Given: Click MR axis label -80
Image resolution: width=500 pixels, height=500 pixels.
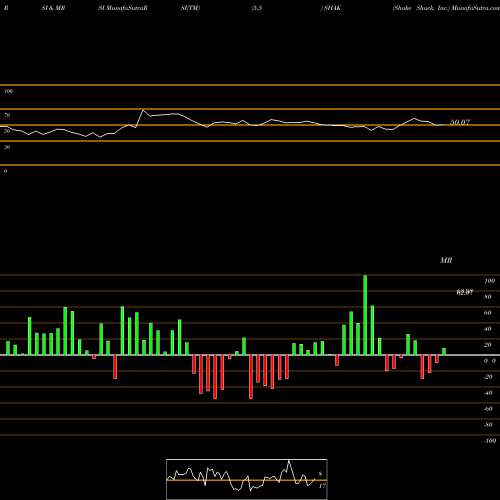Looking at the screenshot, I should coord(488,425).
